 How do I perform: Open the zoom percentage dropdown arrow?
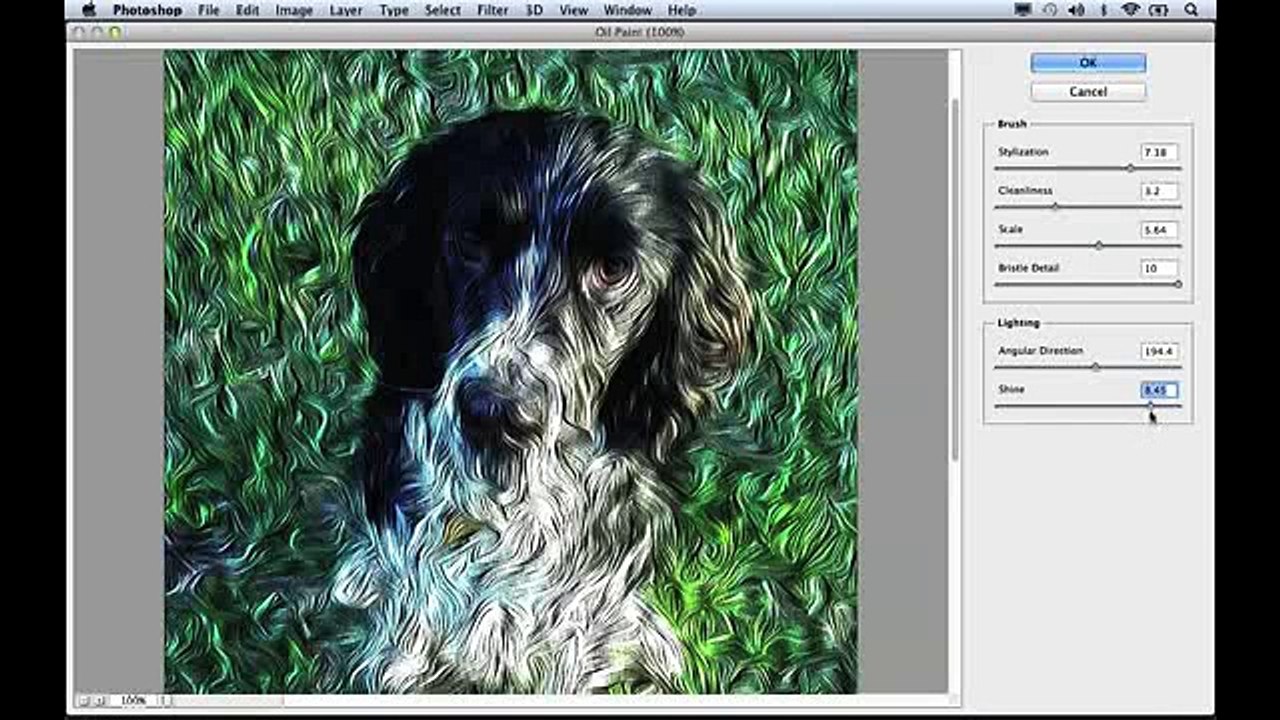pos(165,701)
